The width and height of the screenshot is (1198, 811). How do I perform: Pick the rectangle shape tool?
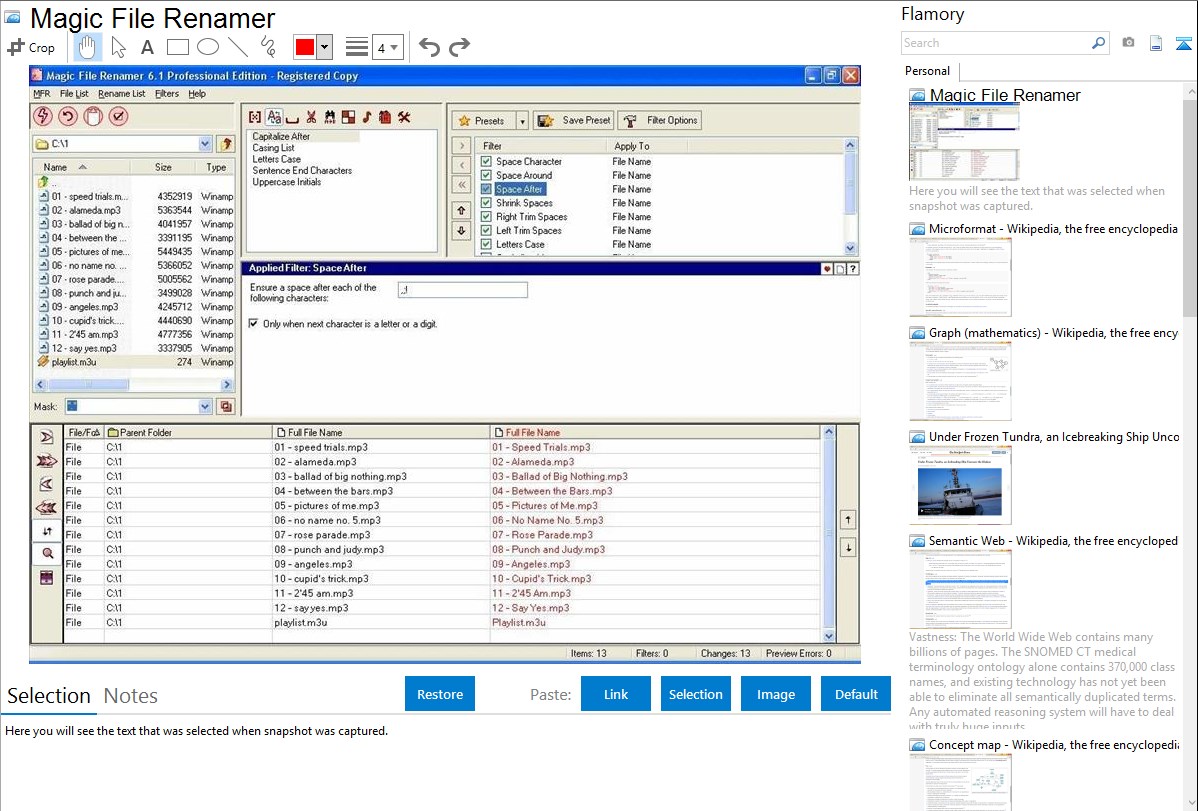[x=177, y=47]
